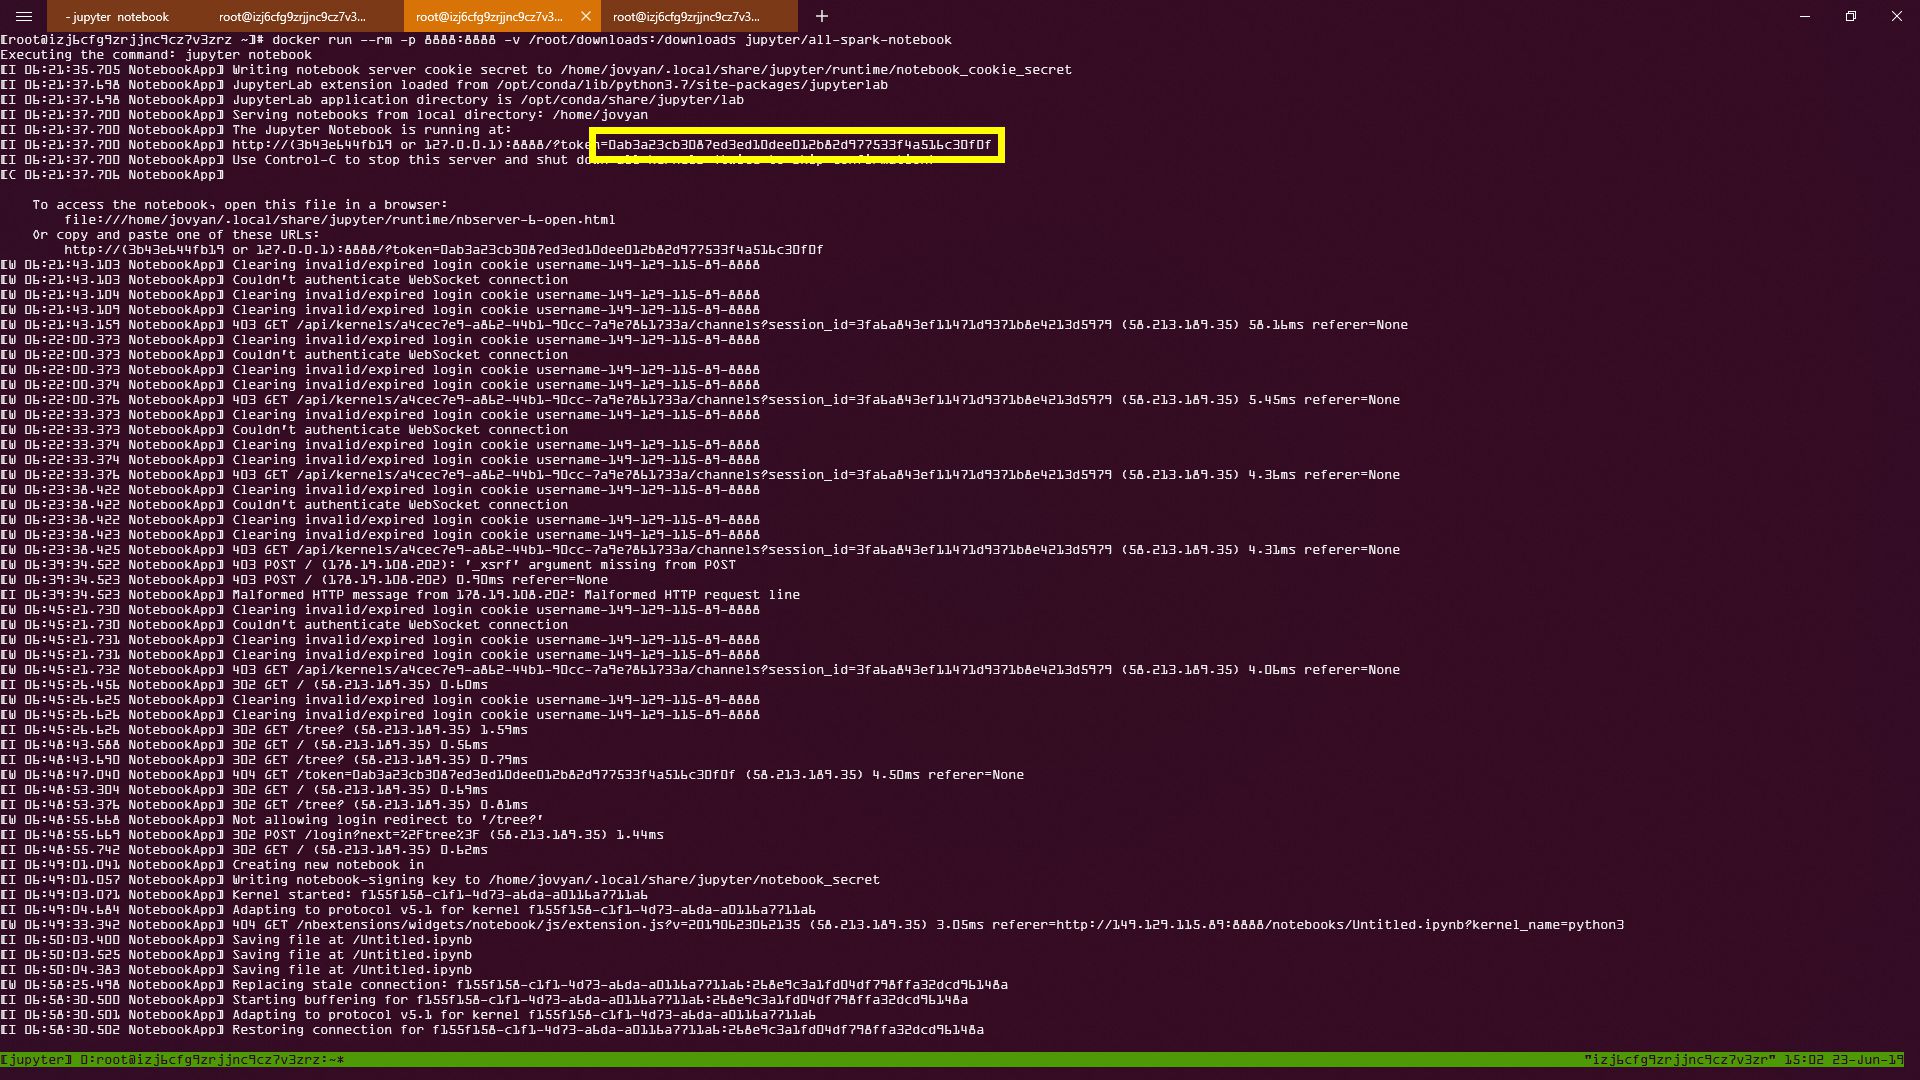Select the root tab left of the active tab

[292, 16]
